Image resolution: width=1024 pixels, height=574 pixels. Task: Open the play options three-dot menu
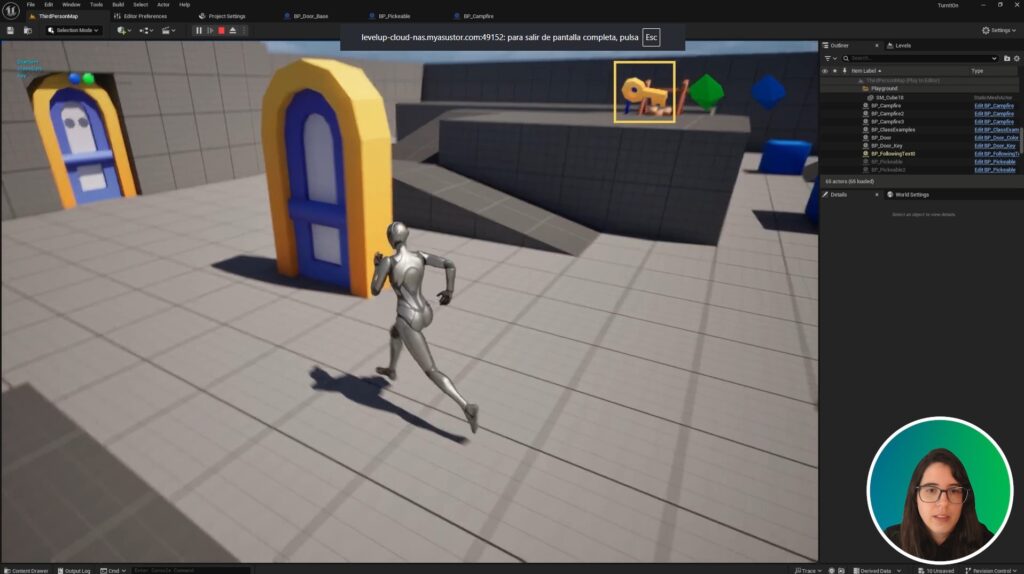[x=244, y=31]
